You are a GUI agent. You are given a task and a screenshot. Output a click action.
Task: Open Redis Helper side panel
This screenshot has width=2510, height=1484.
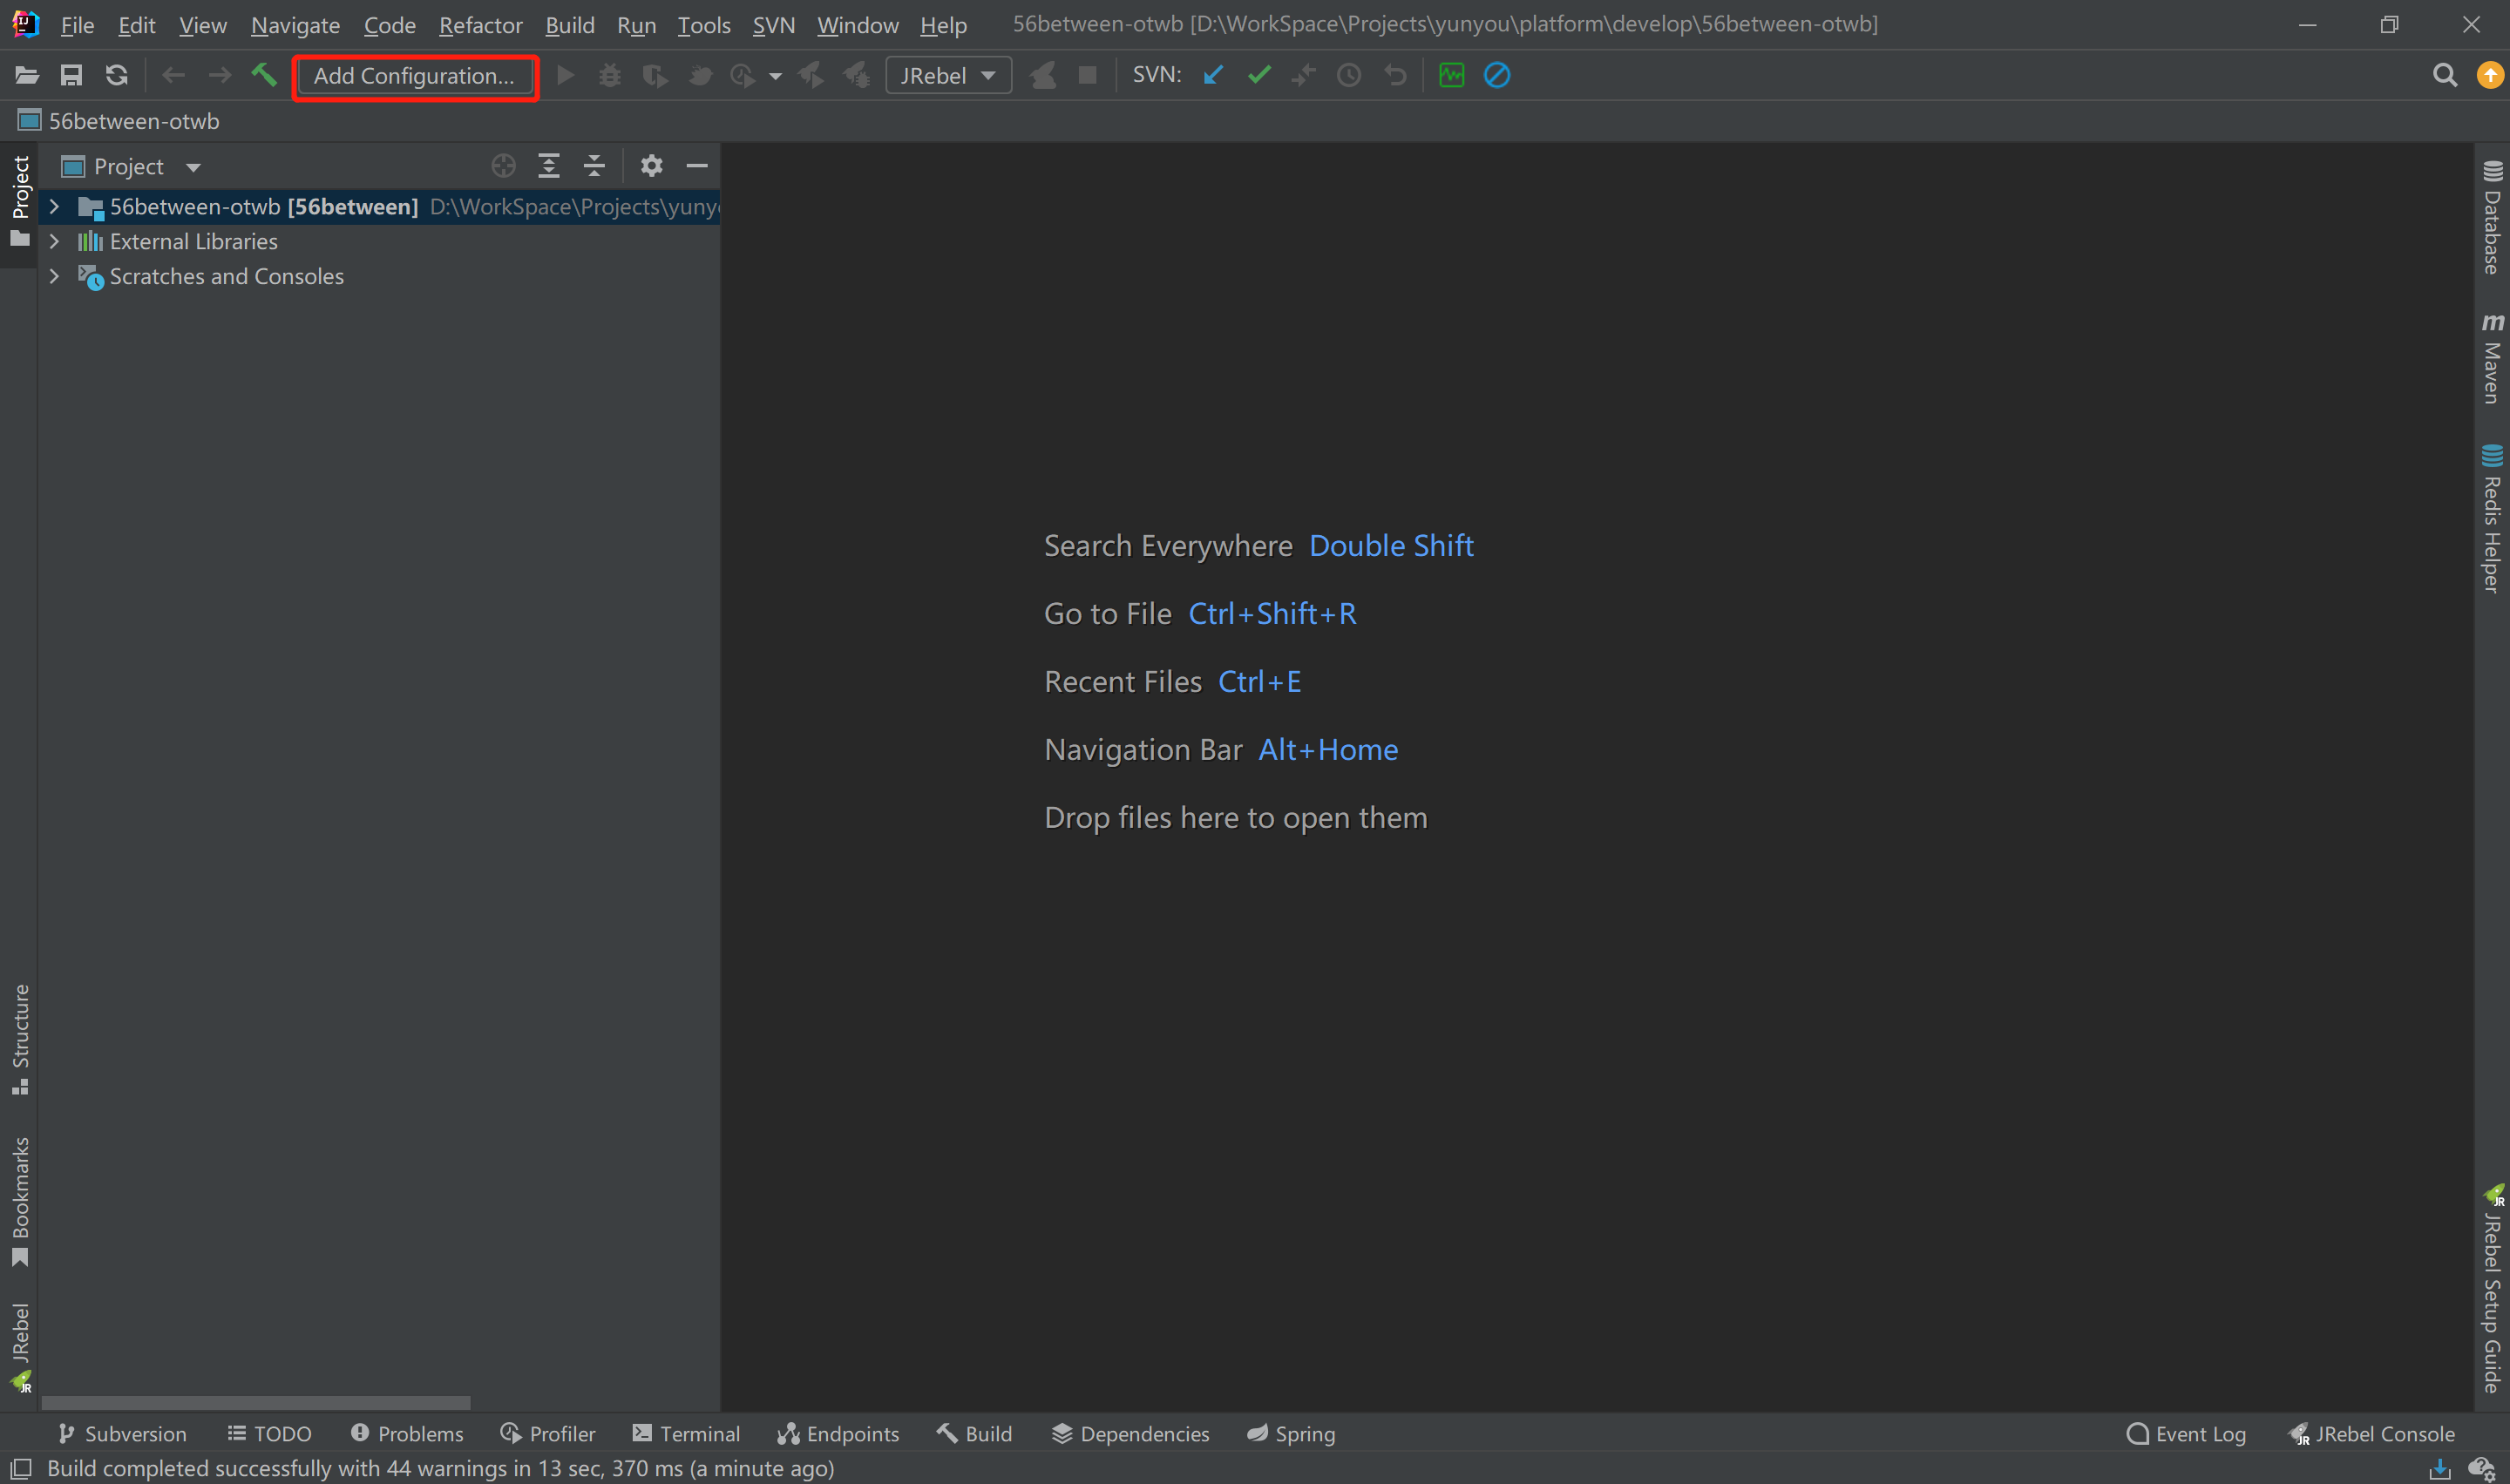point(2492,519)
